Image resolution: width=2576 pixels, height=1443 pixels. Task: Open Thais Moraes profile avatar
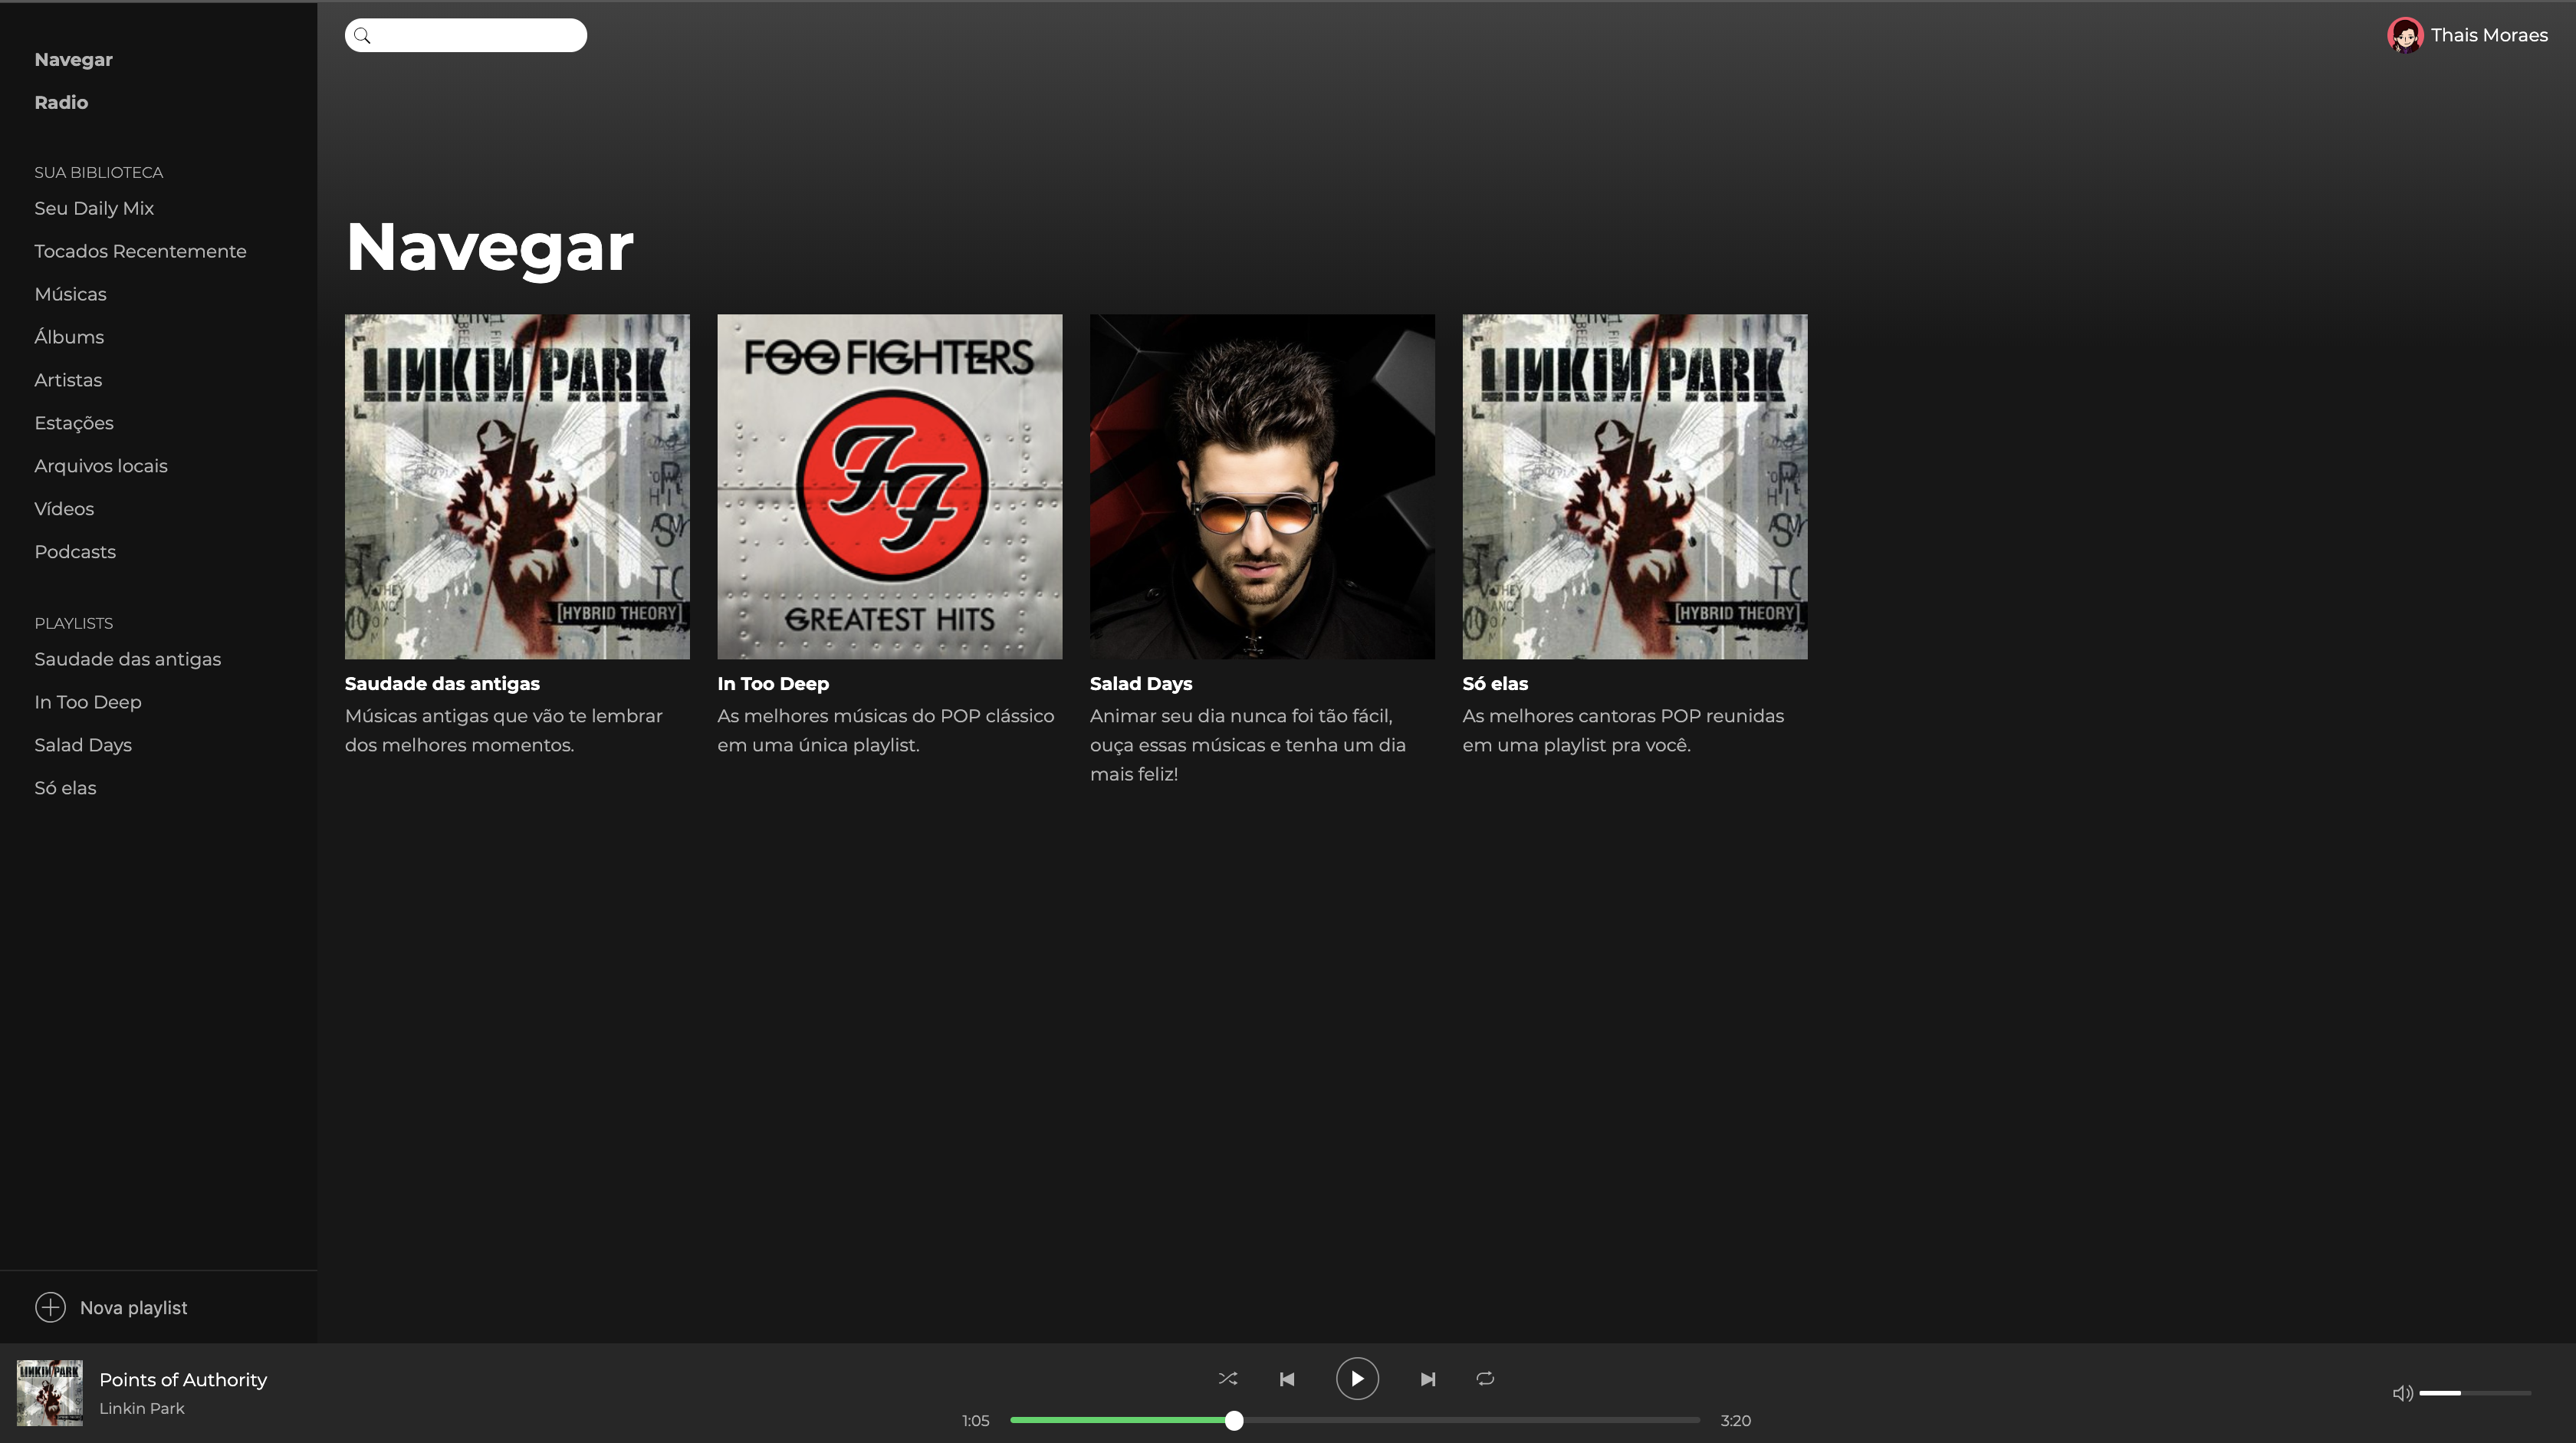point(2404,35)
